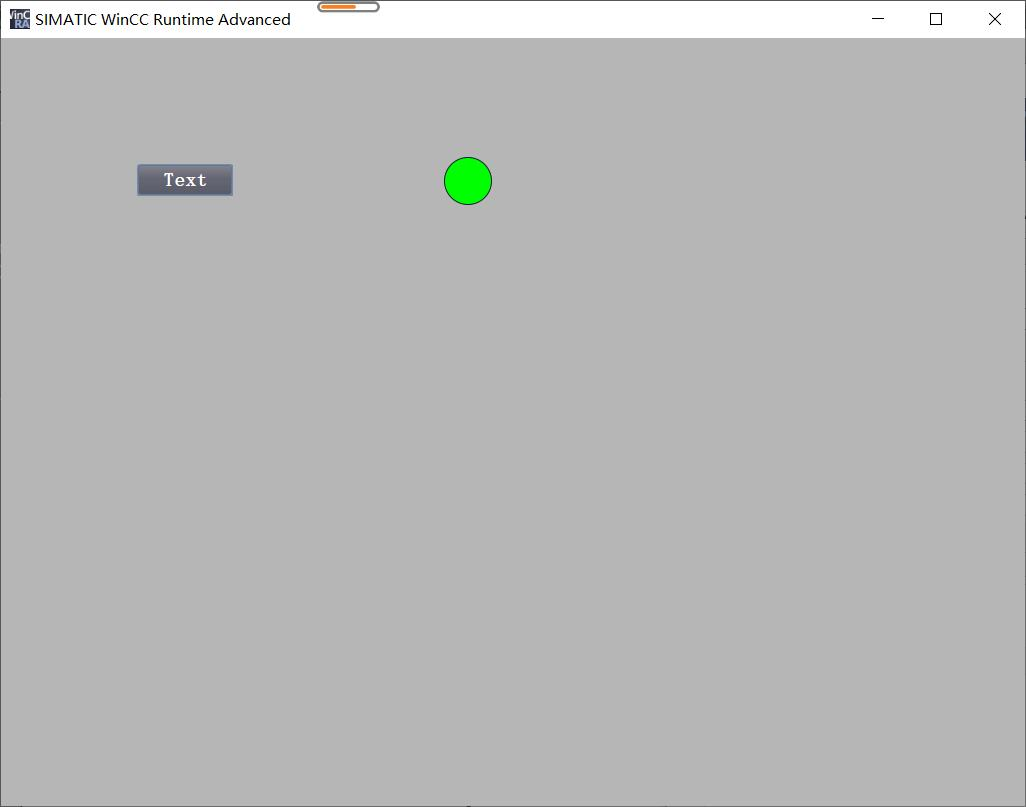This screenshot has width=1026, height=807.
Task: Close the WinCC Runtime Advanced window
Action: [995, 19]
